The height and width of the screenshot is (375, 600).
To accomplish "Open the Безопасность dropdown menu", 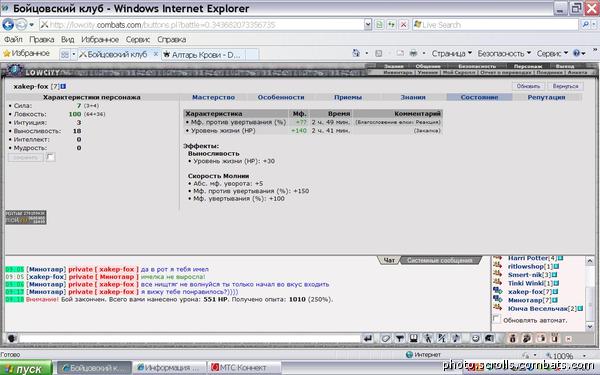I will pos(504,54).
